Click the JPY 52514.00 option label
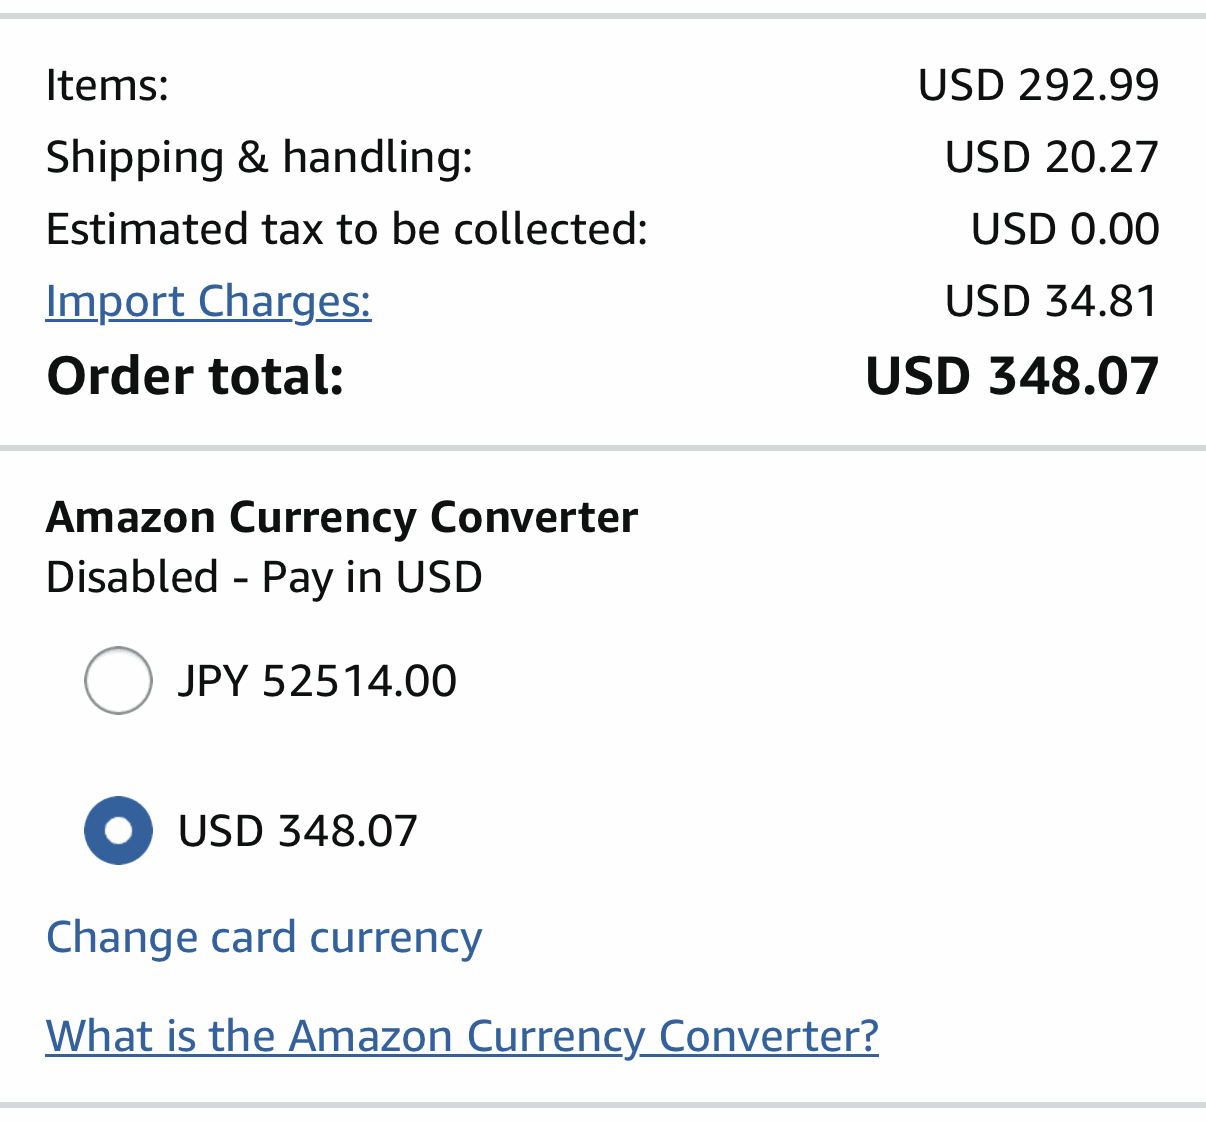1206x1122 pixels. (317, 681)
